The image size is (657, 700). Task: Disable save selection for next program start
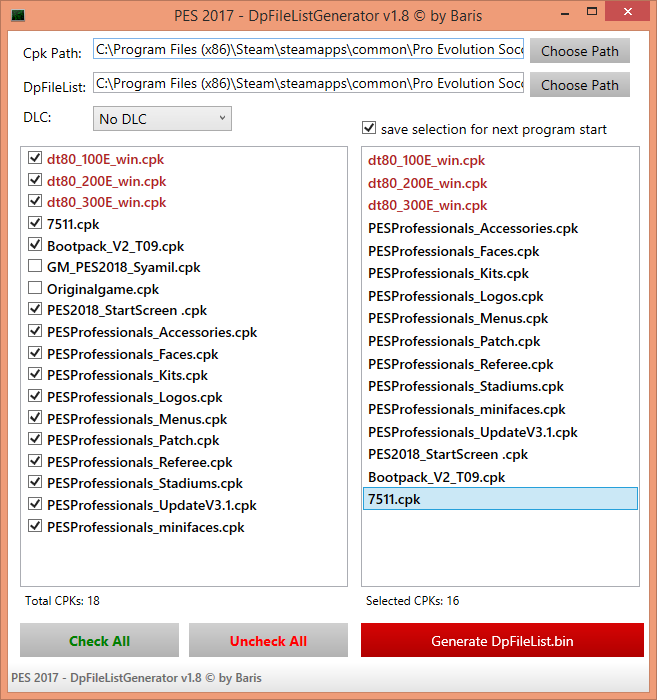point(369,128)
